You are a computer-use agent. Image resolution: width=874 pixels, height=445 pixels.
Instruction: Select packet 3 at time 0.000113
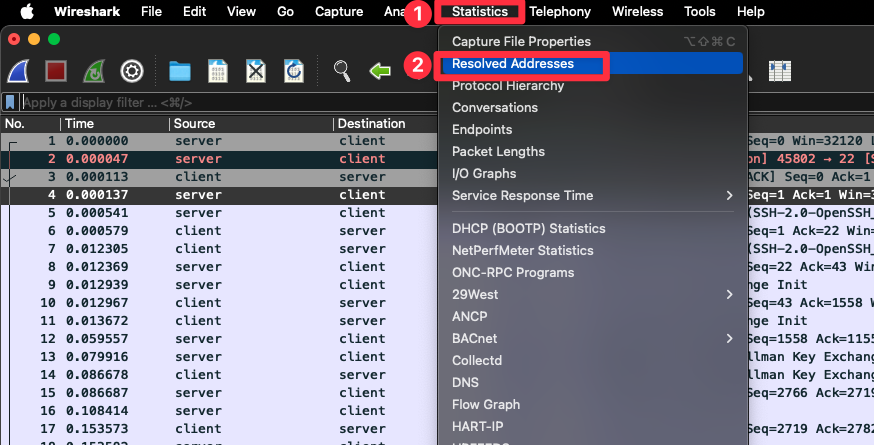pyautogui.click(x=220, y=177)
